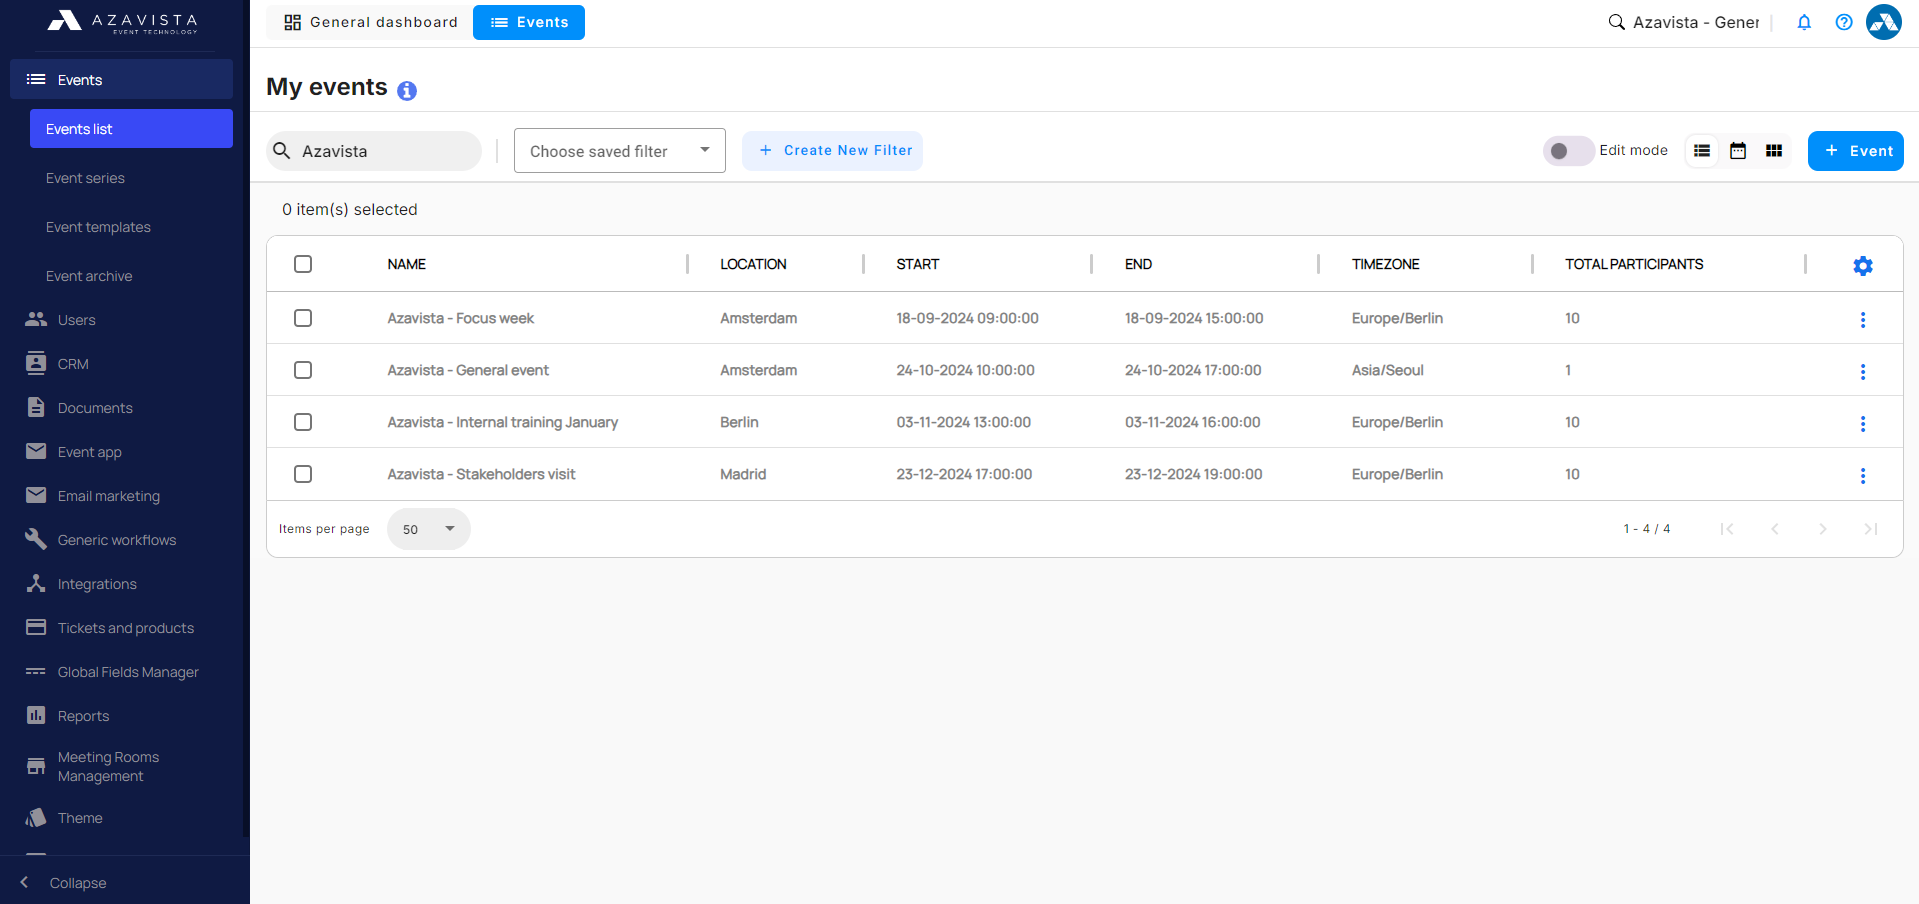Open Event archive in sidebar
The height and width of the screenshot is (904, 1919).
pyautogui.click(x=89, y=276)
